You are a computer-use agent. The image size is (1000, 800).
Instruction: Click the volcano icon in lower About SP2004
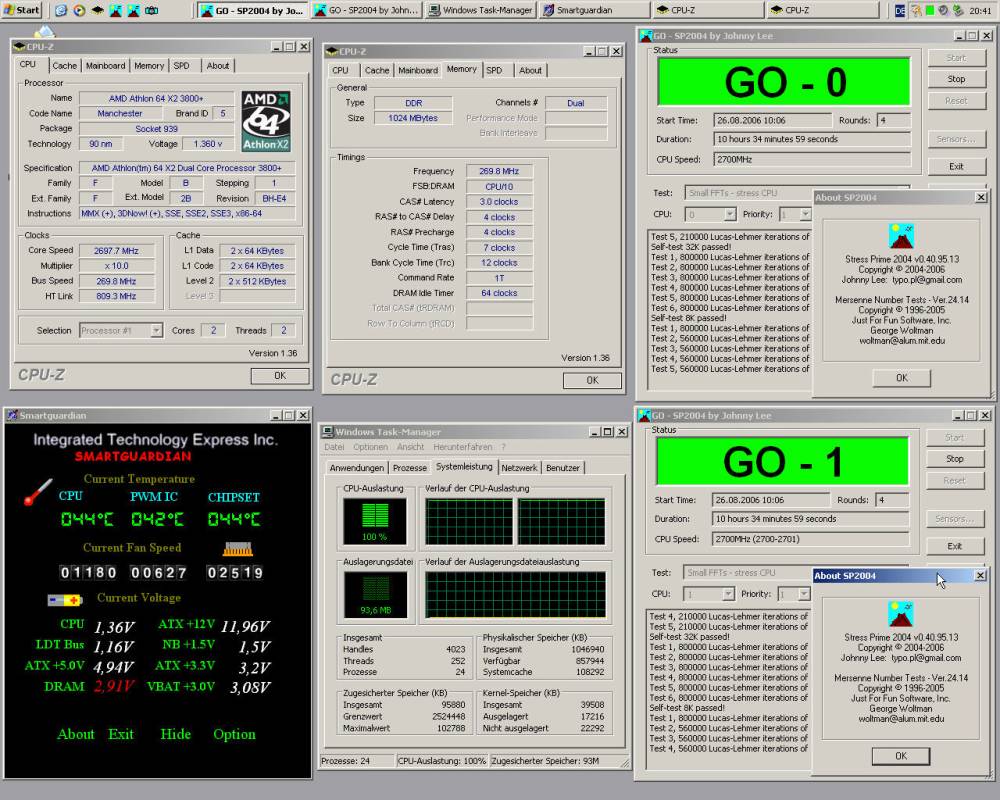point(901,614)
